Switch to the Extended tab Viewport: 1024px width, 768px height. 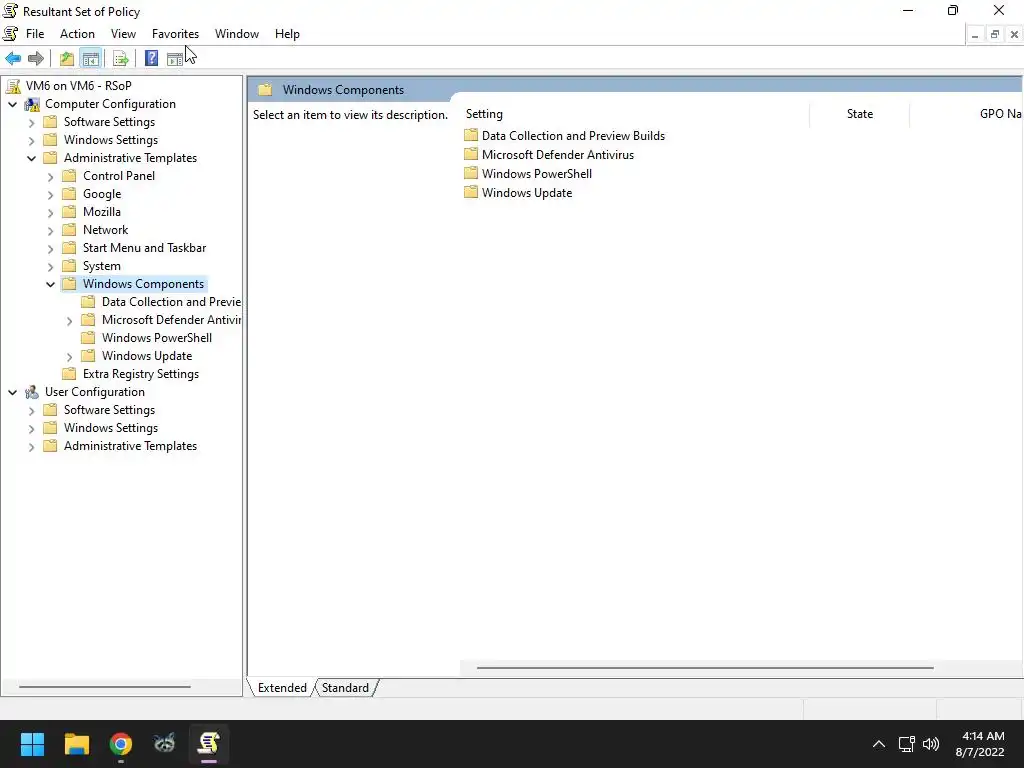point(282,688)
